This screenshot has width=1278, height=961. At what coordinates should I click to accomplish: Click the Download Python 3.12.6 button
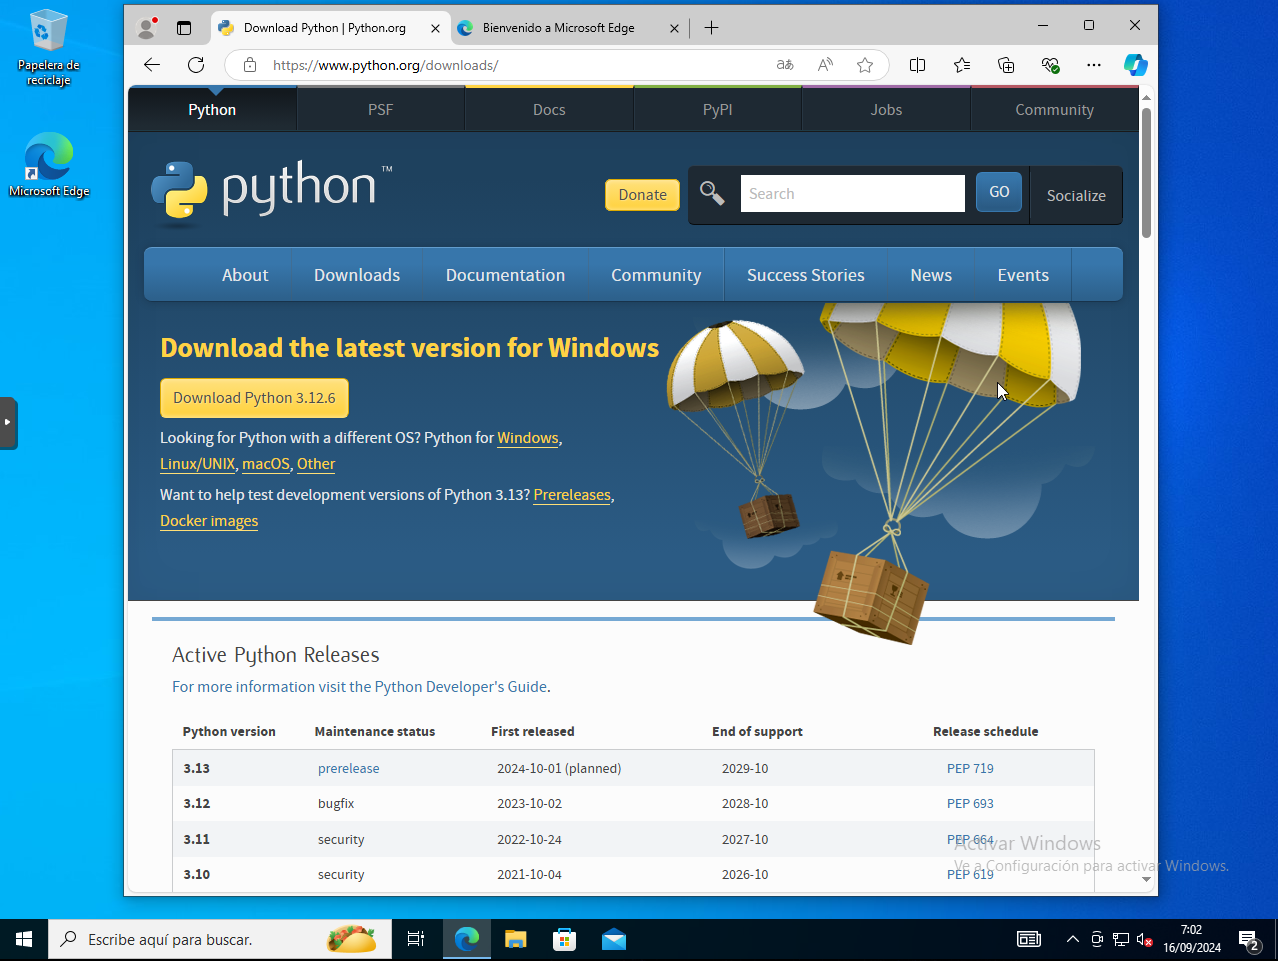(254, 398)
